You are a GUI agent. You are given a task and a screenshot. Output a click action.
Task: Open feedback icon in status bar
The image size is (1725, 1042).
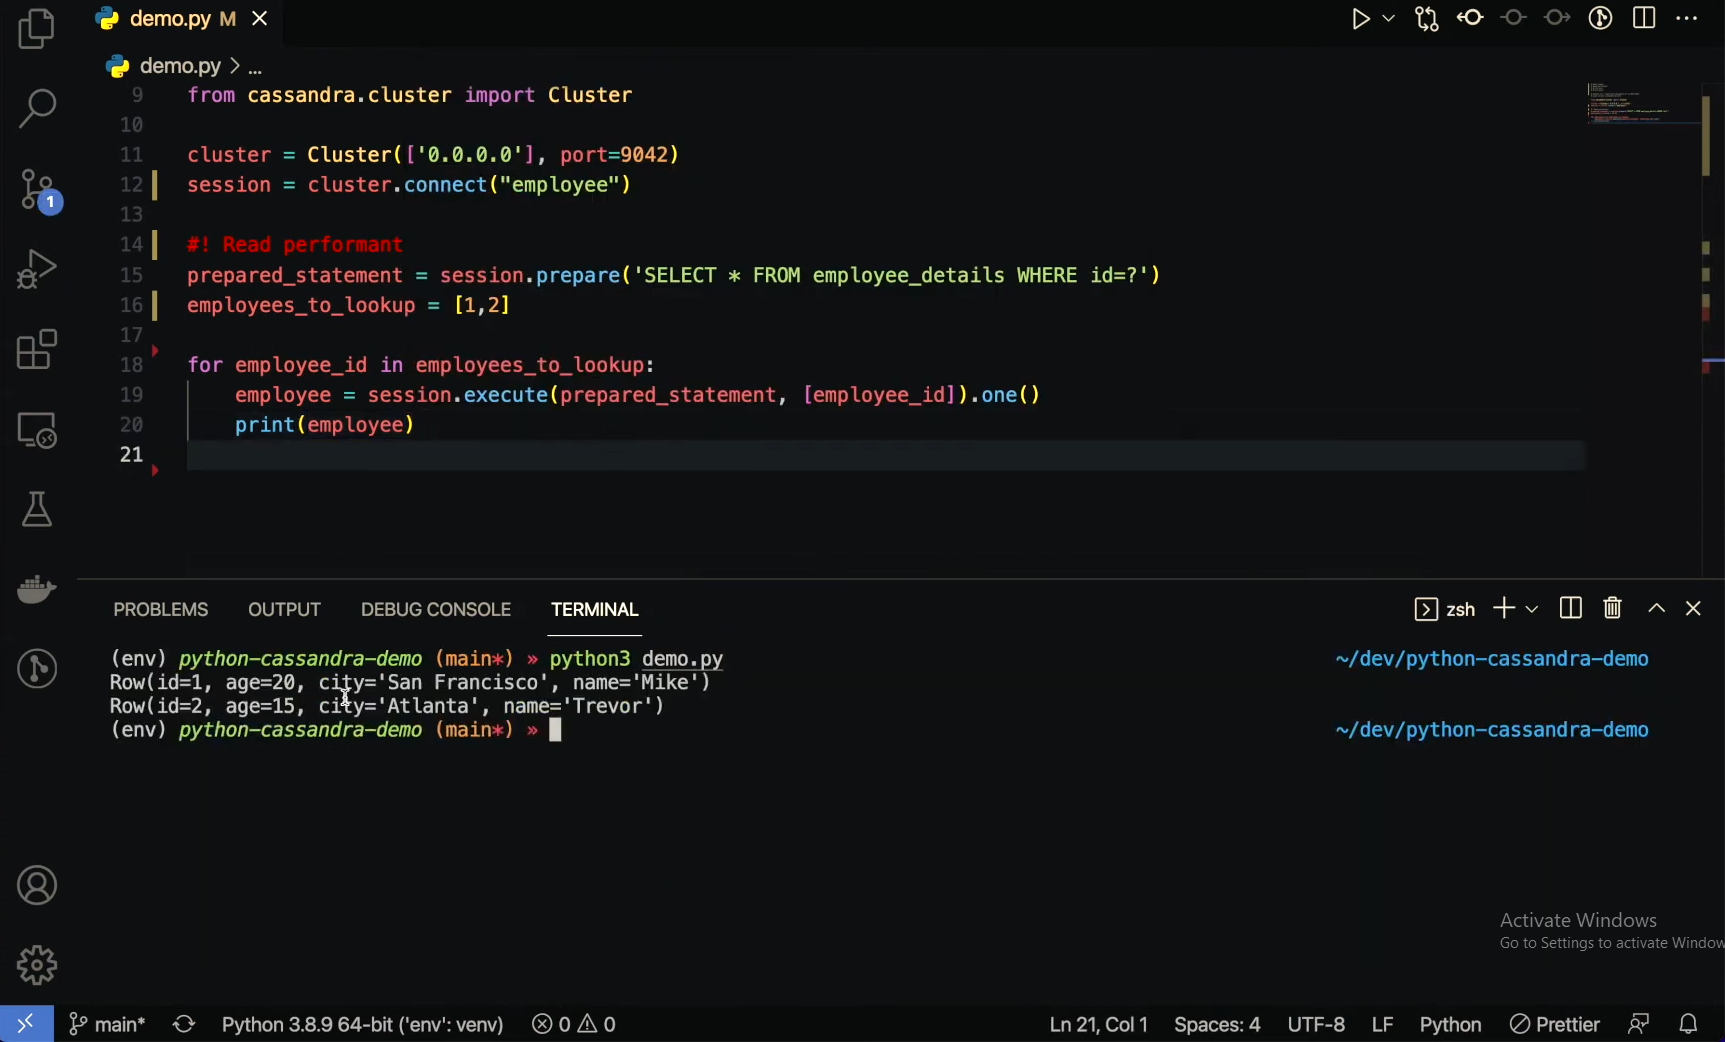[1638, 1024]
